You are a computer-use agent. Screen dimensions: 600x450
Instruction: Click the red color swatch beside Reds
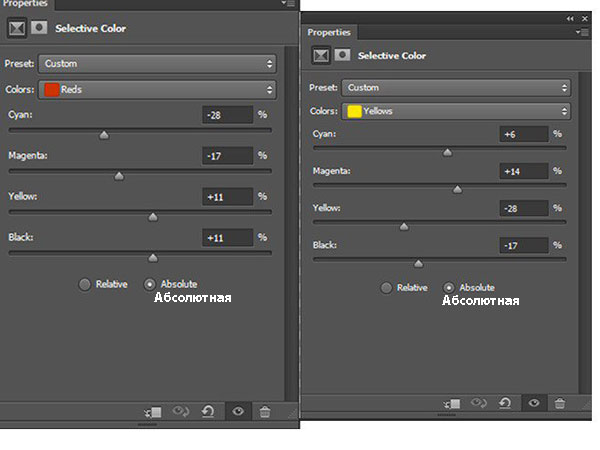click(51, 90)
